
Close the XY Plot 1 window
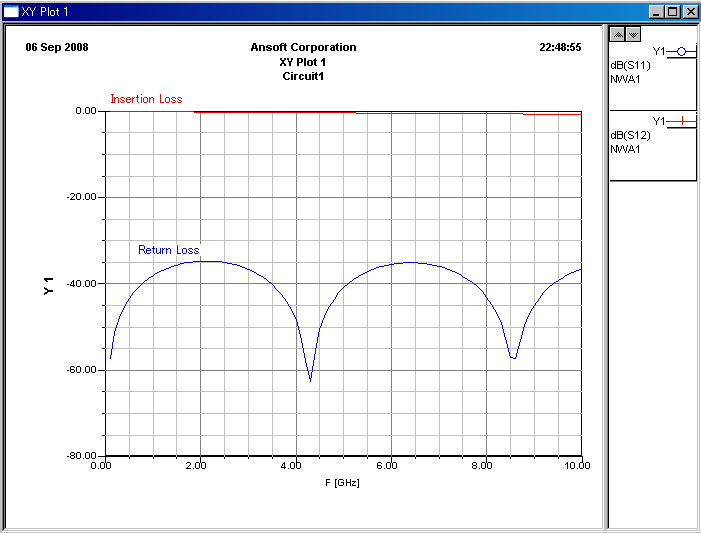point(690,12)
